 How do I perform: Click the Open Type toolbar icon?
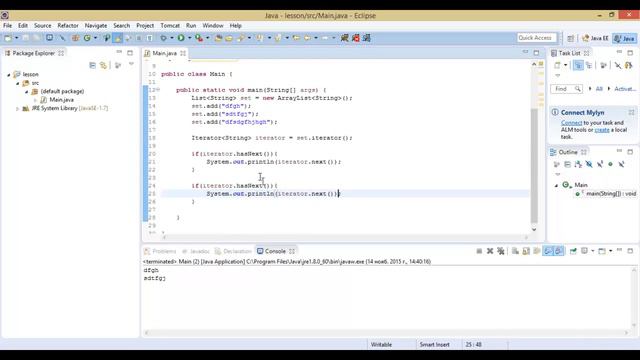tap(218, 38)
